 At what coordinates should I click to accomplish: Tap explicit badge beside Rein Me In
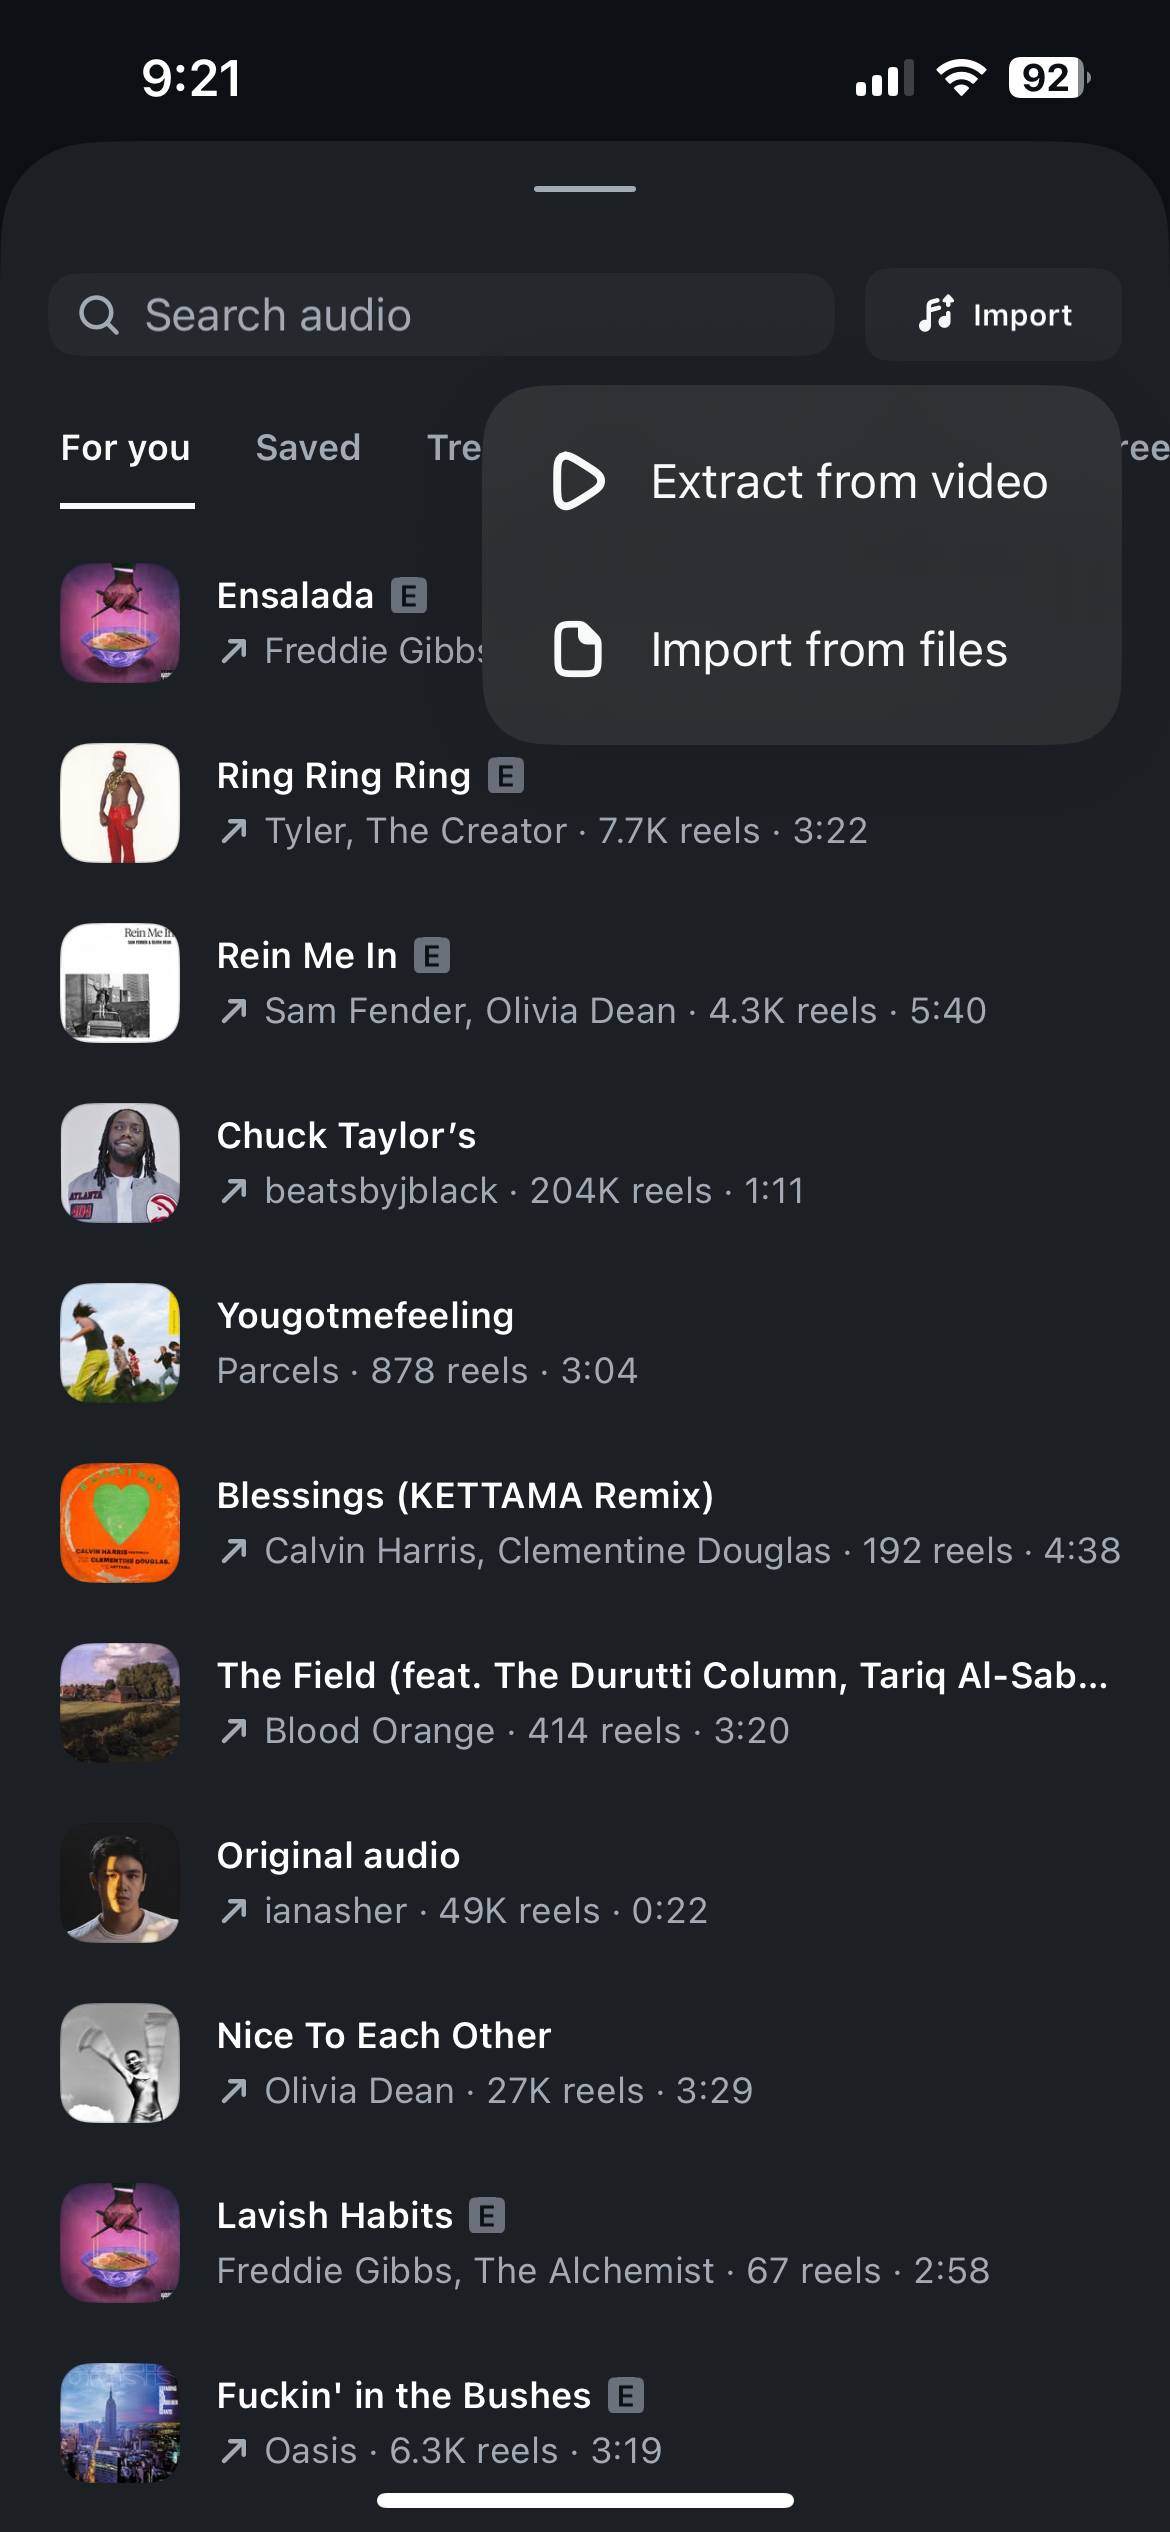pyautogui.click(x=432, y=956)
